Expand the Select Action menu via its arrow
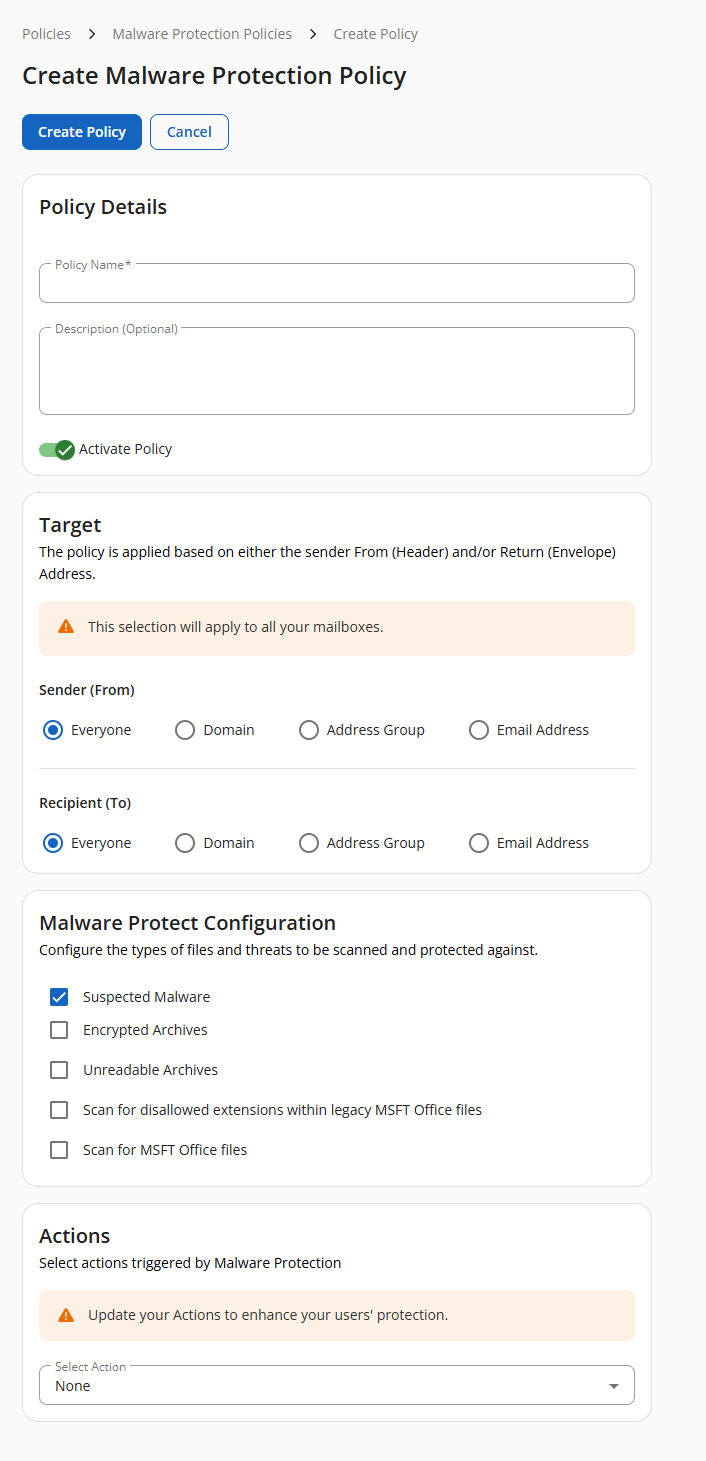The image size is (706, 1461). point(613,1385)
